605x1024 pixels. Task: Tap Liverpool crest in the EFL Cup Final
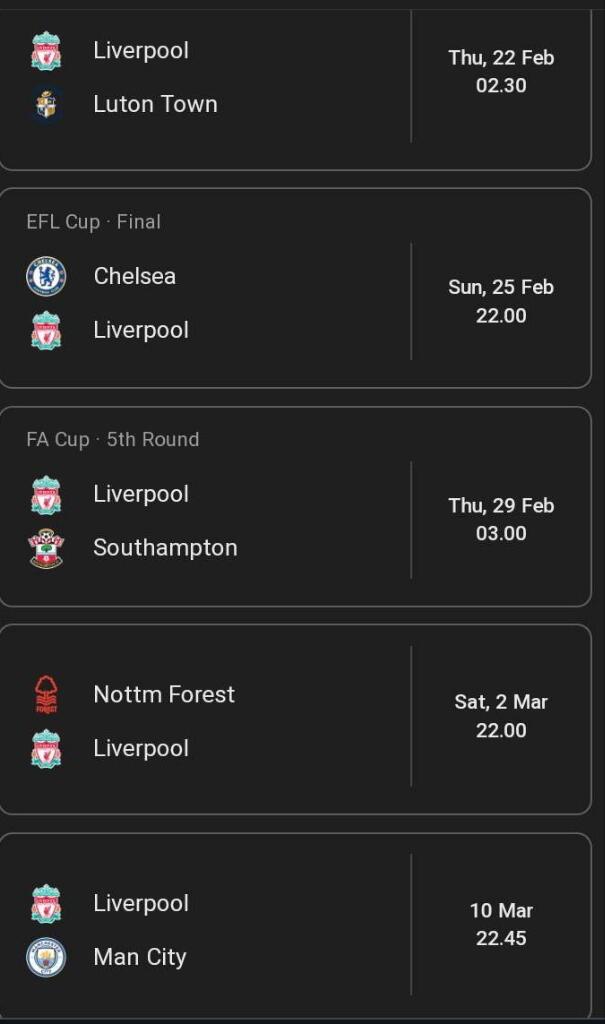(46, 331)
